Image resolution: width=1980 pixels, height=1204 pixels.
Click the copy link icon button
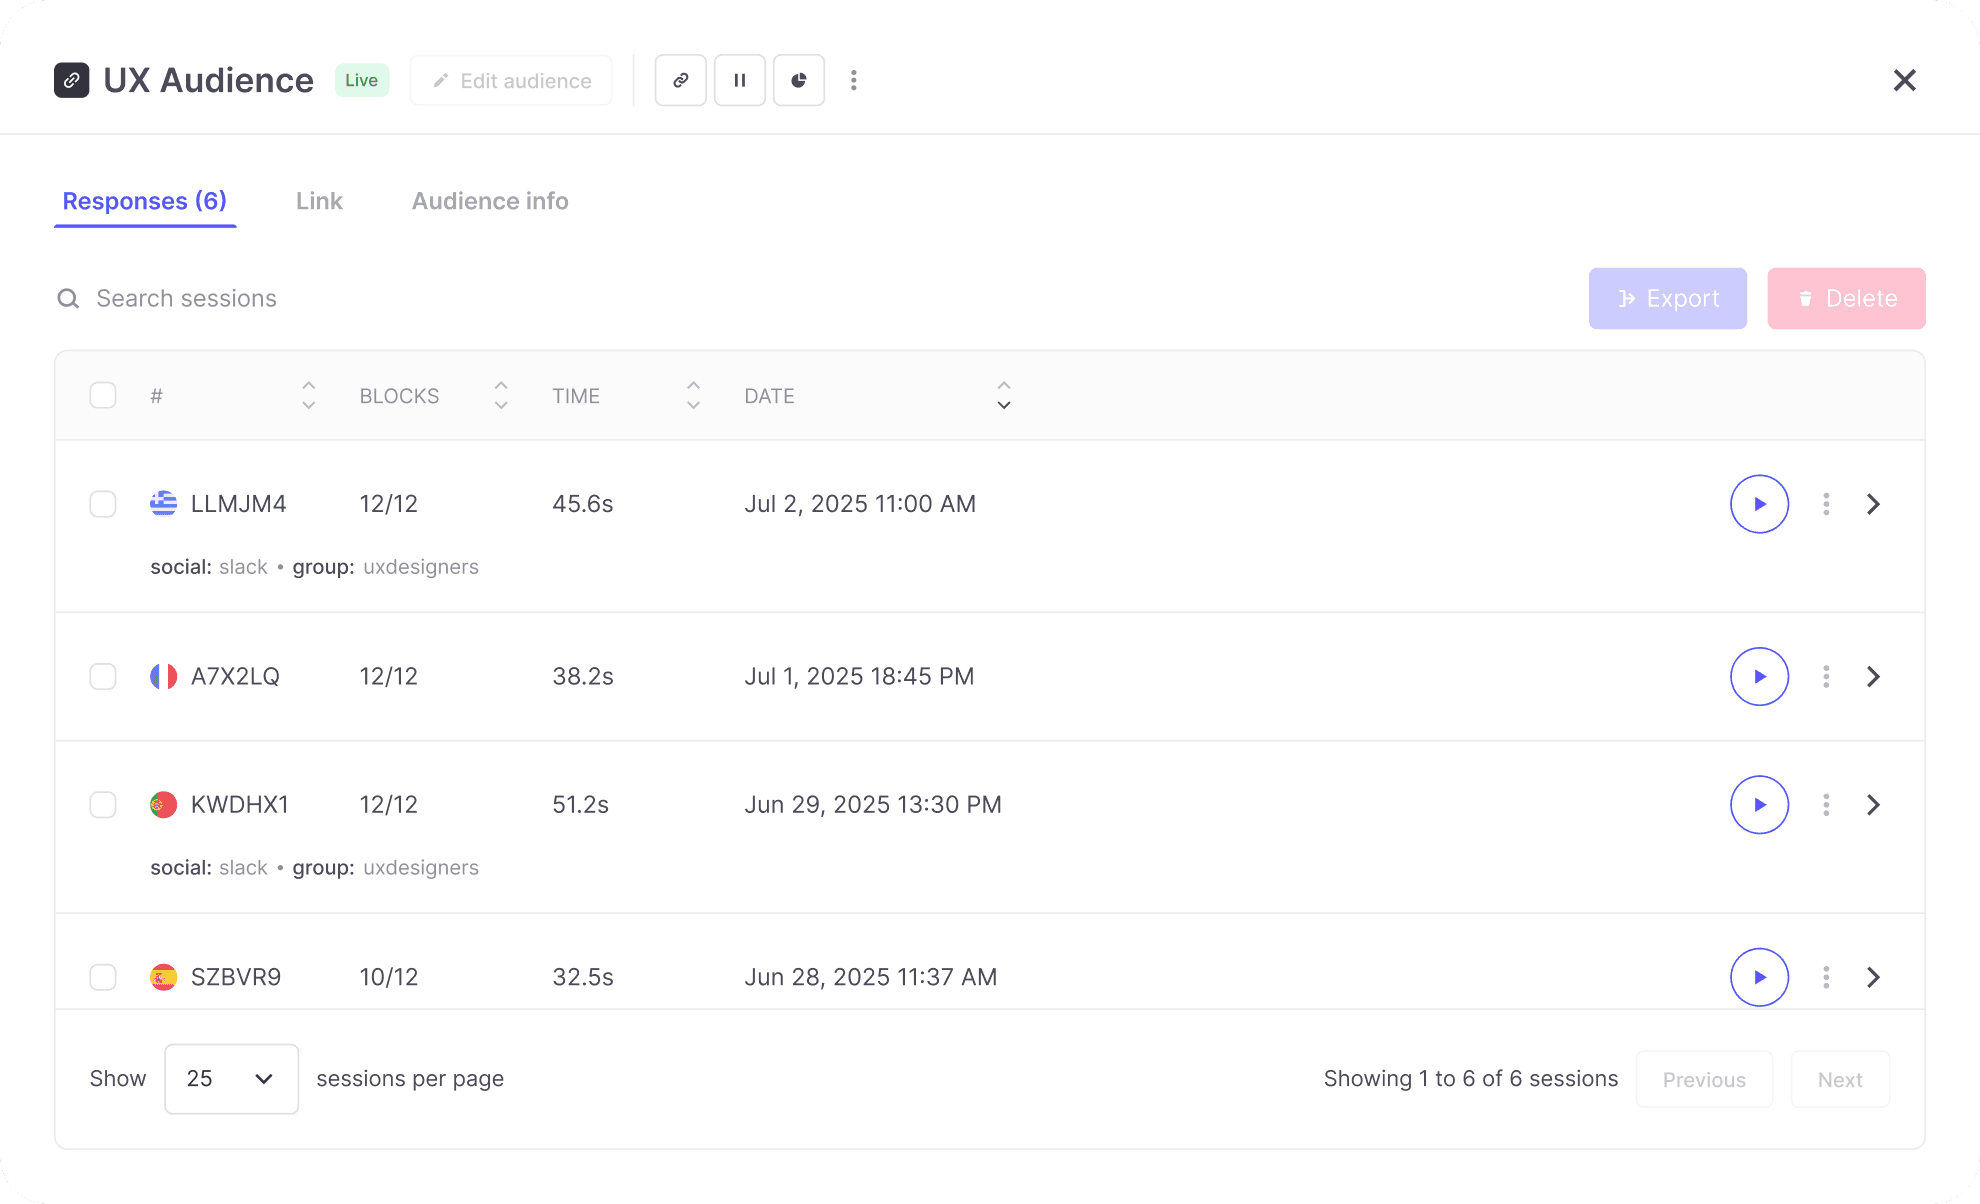680,80
